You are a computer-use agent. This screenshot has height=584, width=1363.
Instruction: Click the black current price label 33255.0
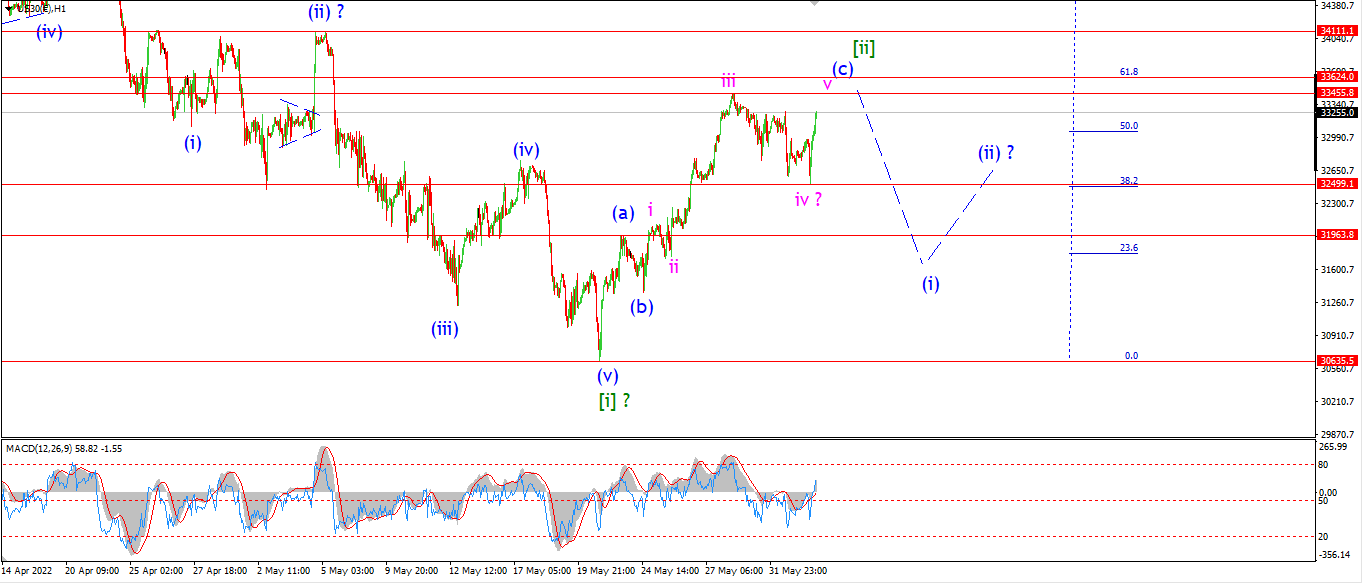pos(1338,113)
